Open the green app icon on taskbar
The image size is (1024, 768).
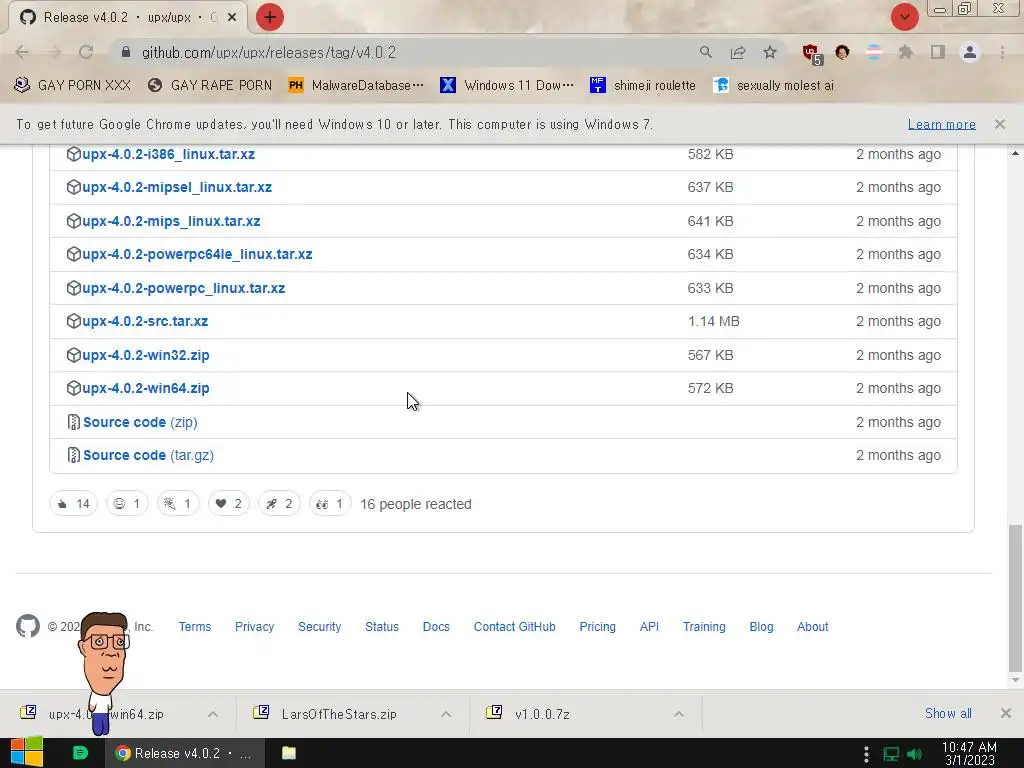click(80, 753)
